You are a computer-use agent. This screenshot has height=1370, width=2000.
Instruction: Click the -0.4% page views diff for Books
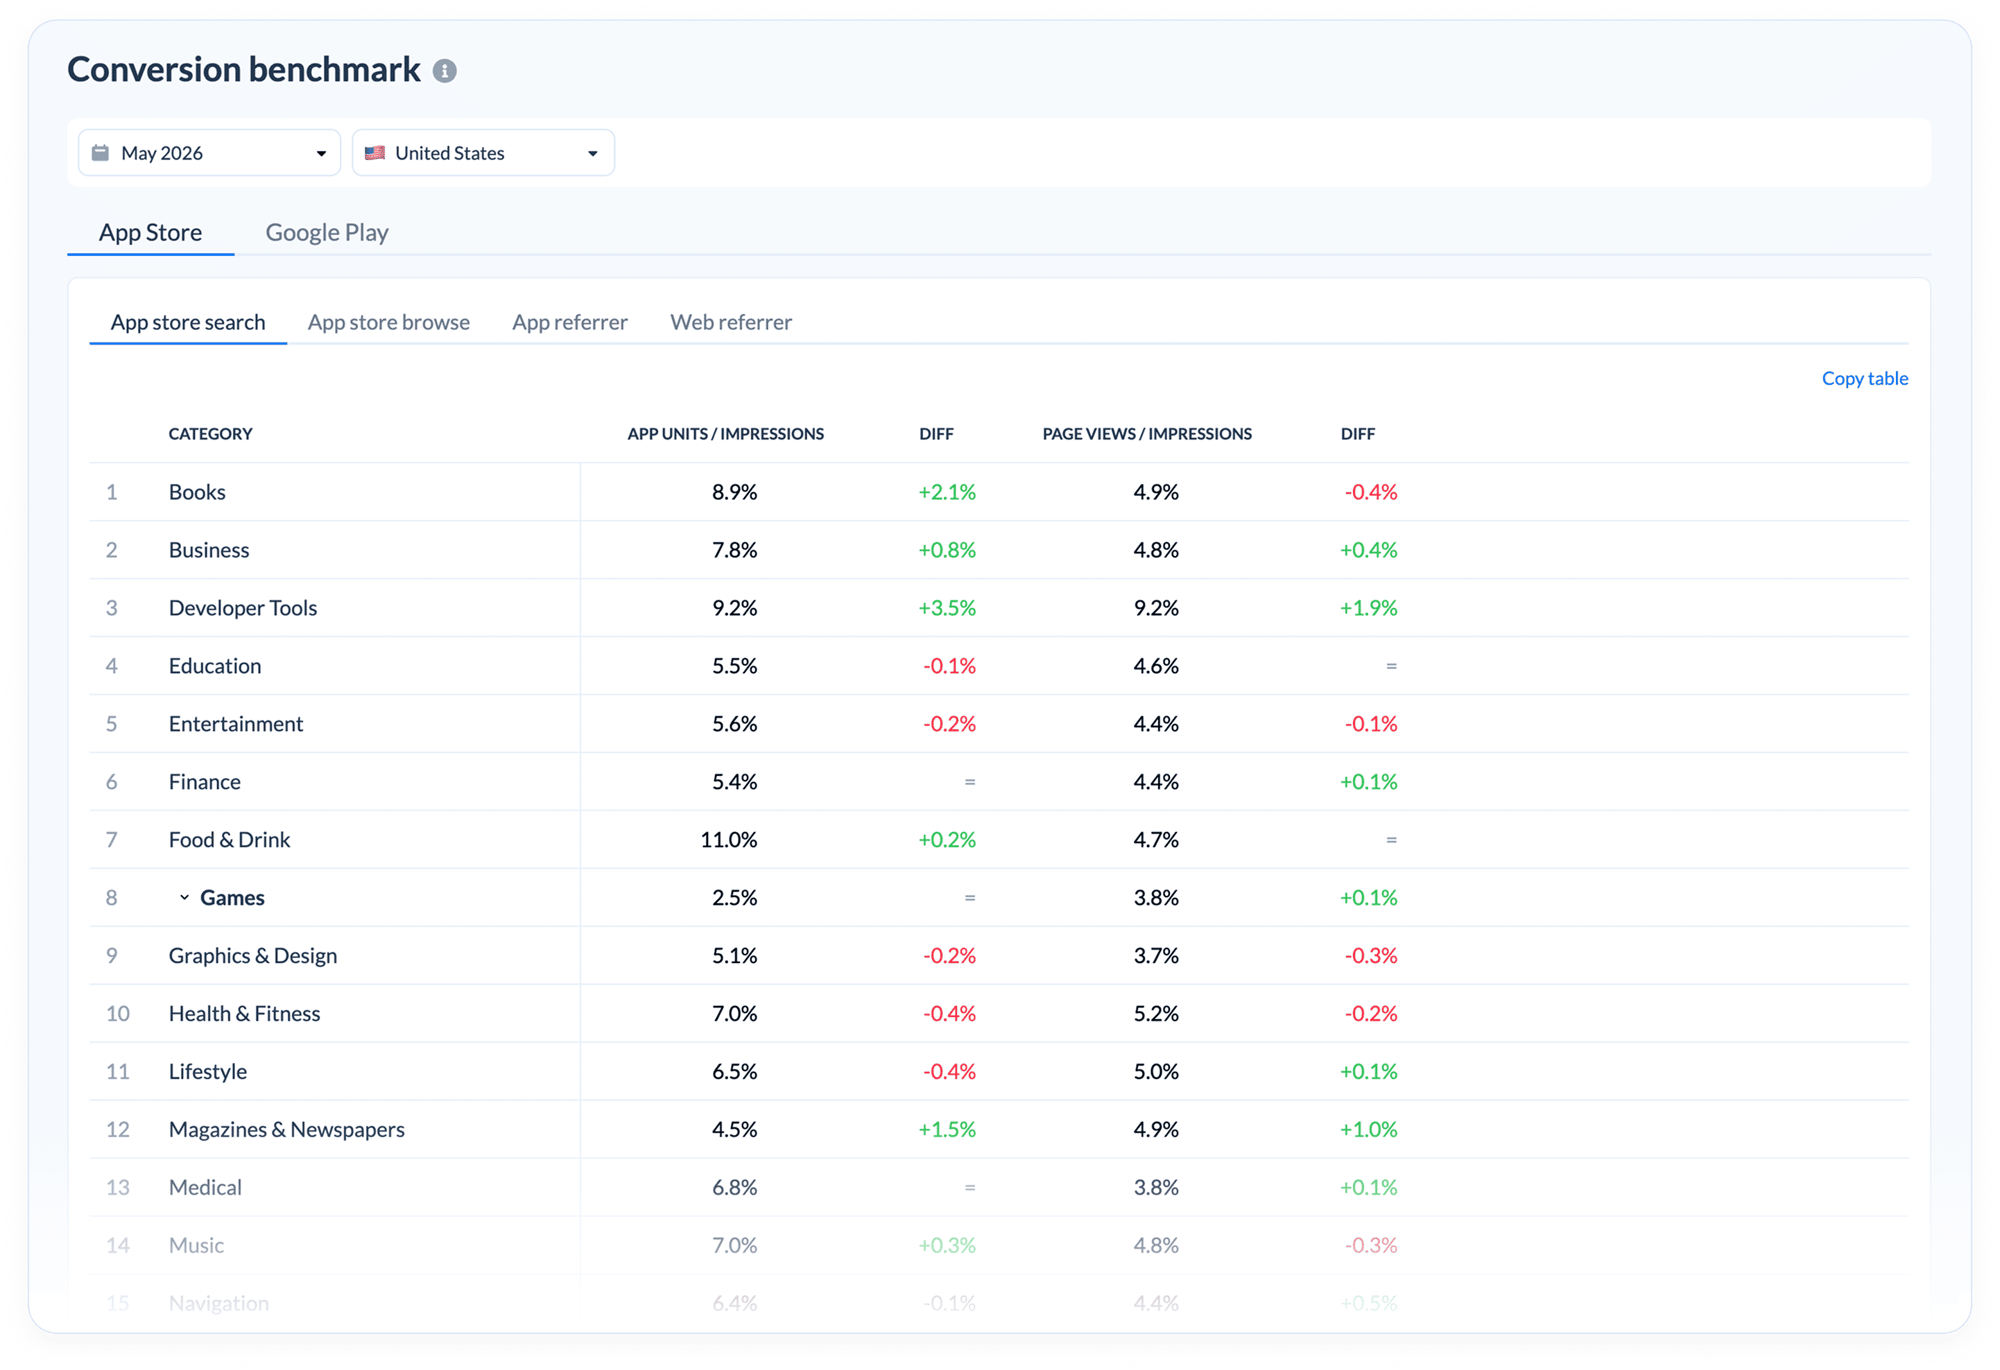(x=1371, y=492)
